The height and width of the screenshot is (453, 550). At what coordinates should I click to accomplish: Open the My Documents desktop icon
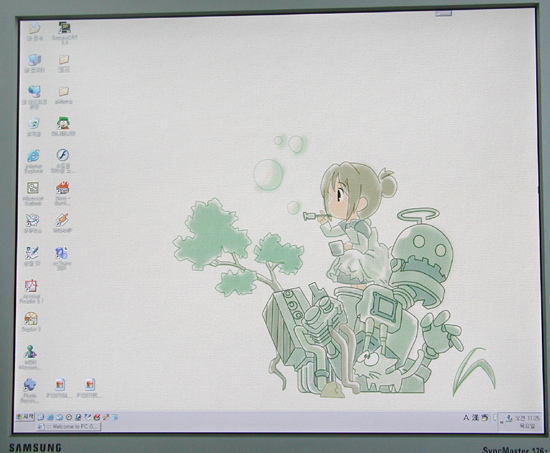click(x=34, y=32)
